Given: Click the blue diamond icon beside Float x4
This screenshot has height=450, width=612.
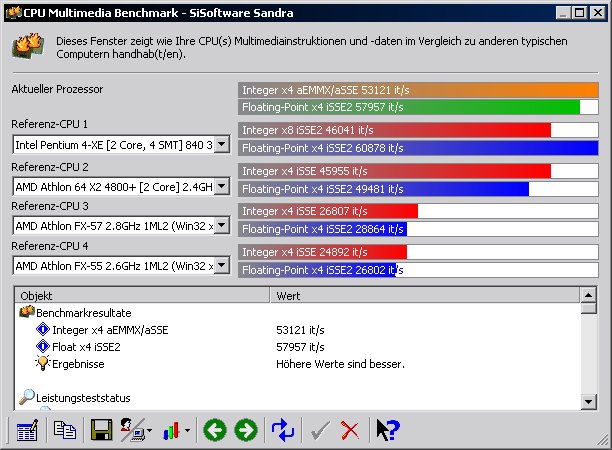Looking at the screenshot, I should click(43, 347).
